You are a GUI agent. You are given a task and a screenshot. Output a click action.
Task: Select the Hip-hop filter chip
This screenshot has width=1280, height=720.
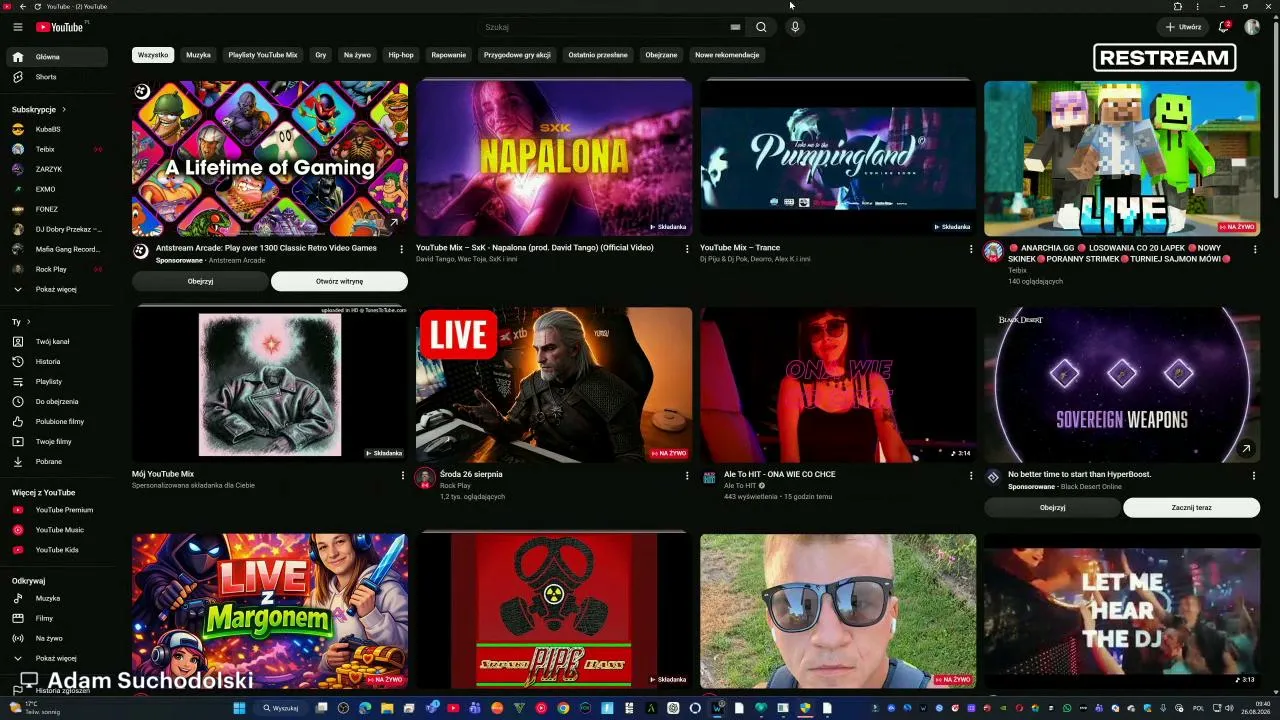(401, 55)
